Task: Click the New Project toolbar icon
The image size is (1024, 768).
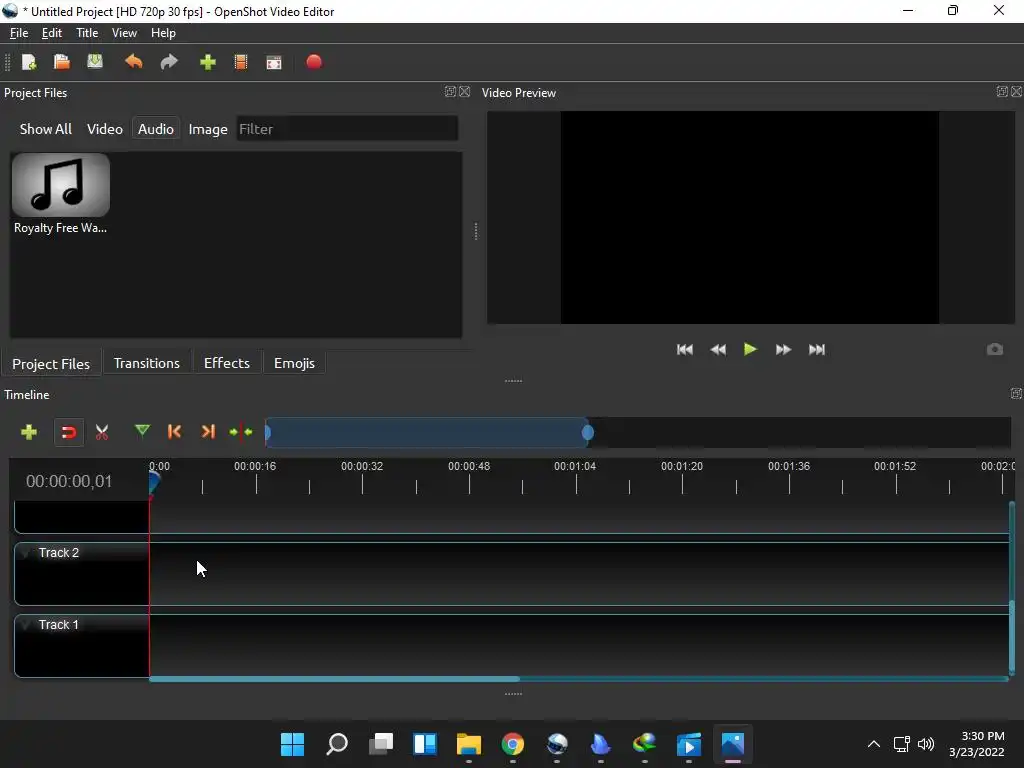Action: (29, 62)
